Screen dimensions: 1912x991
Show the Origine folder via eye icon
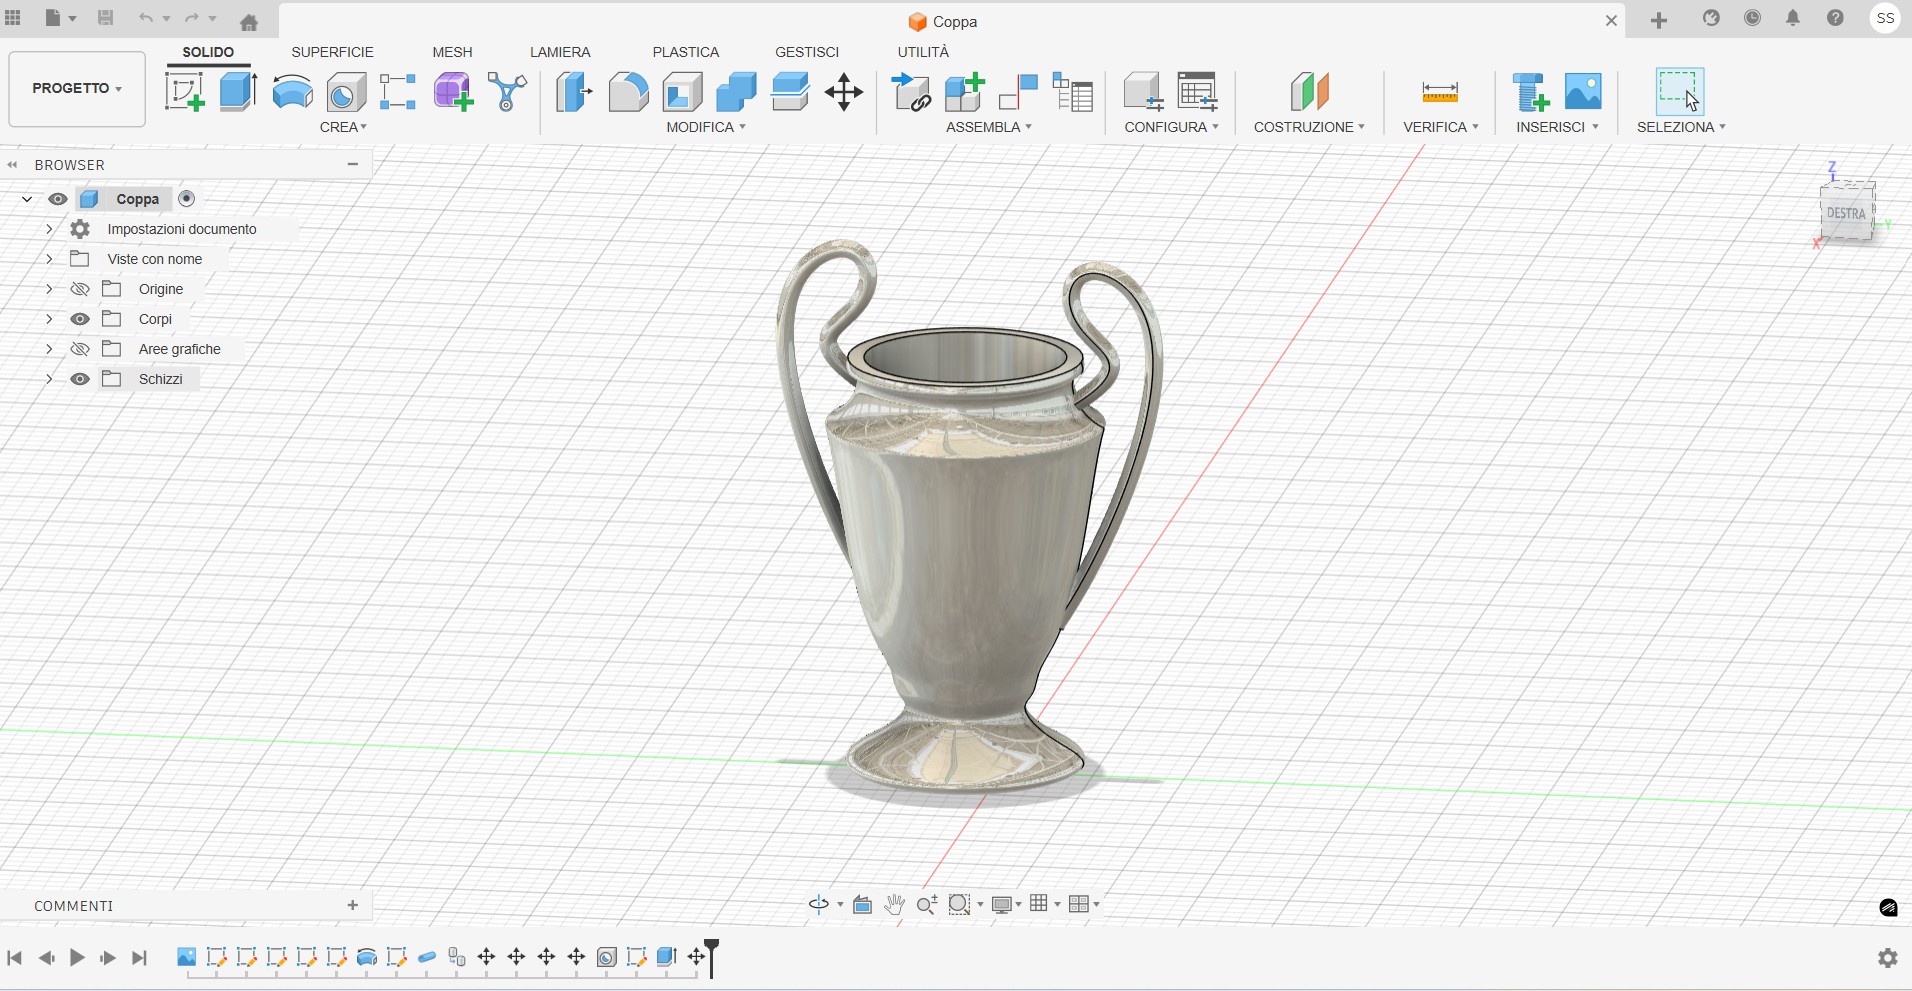tap(80, 289)
